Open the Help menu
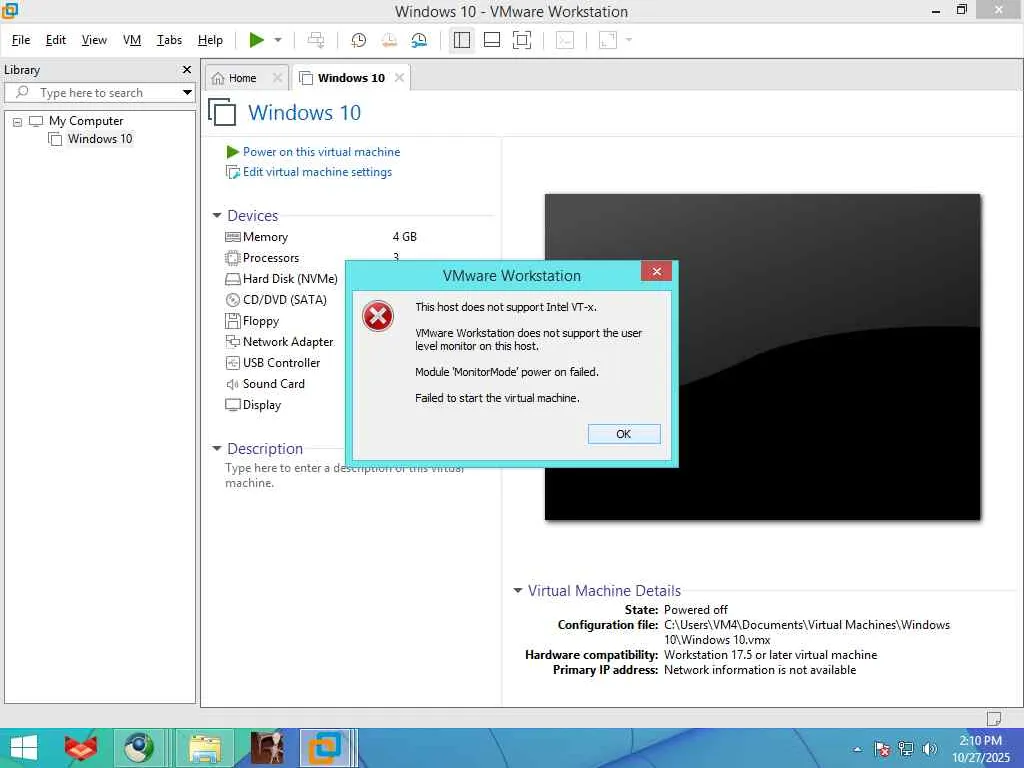 [x=210, y=40]
